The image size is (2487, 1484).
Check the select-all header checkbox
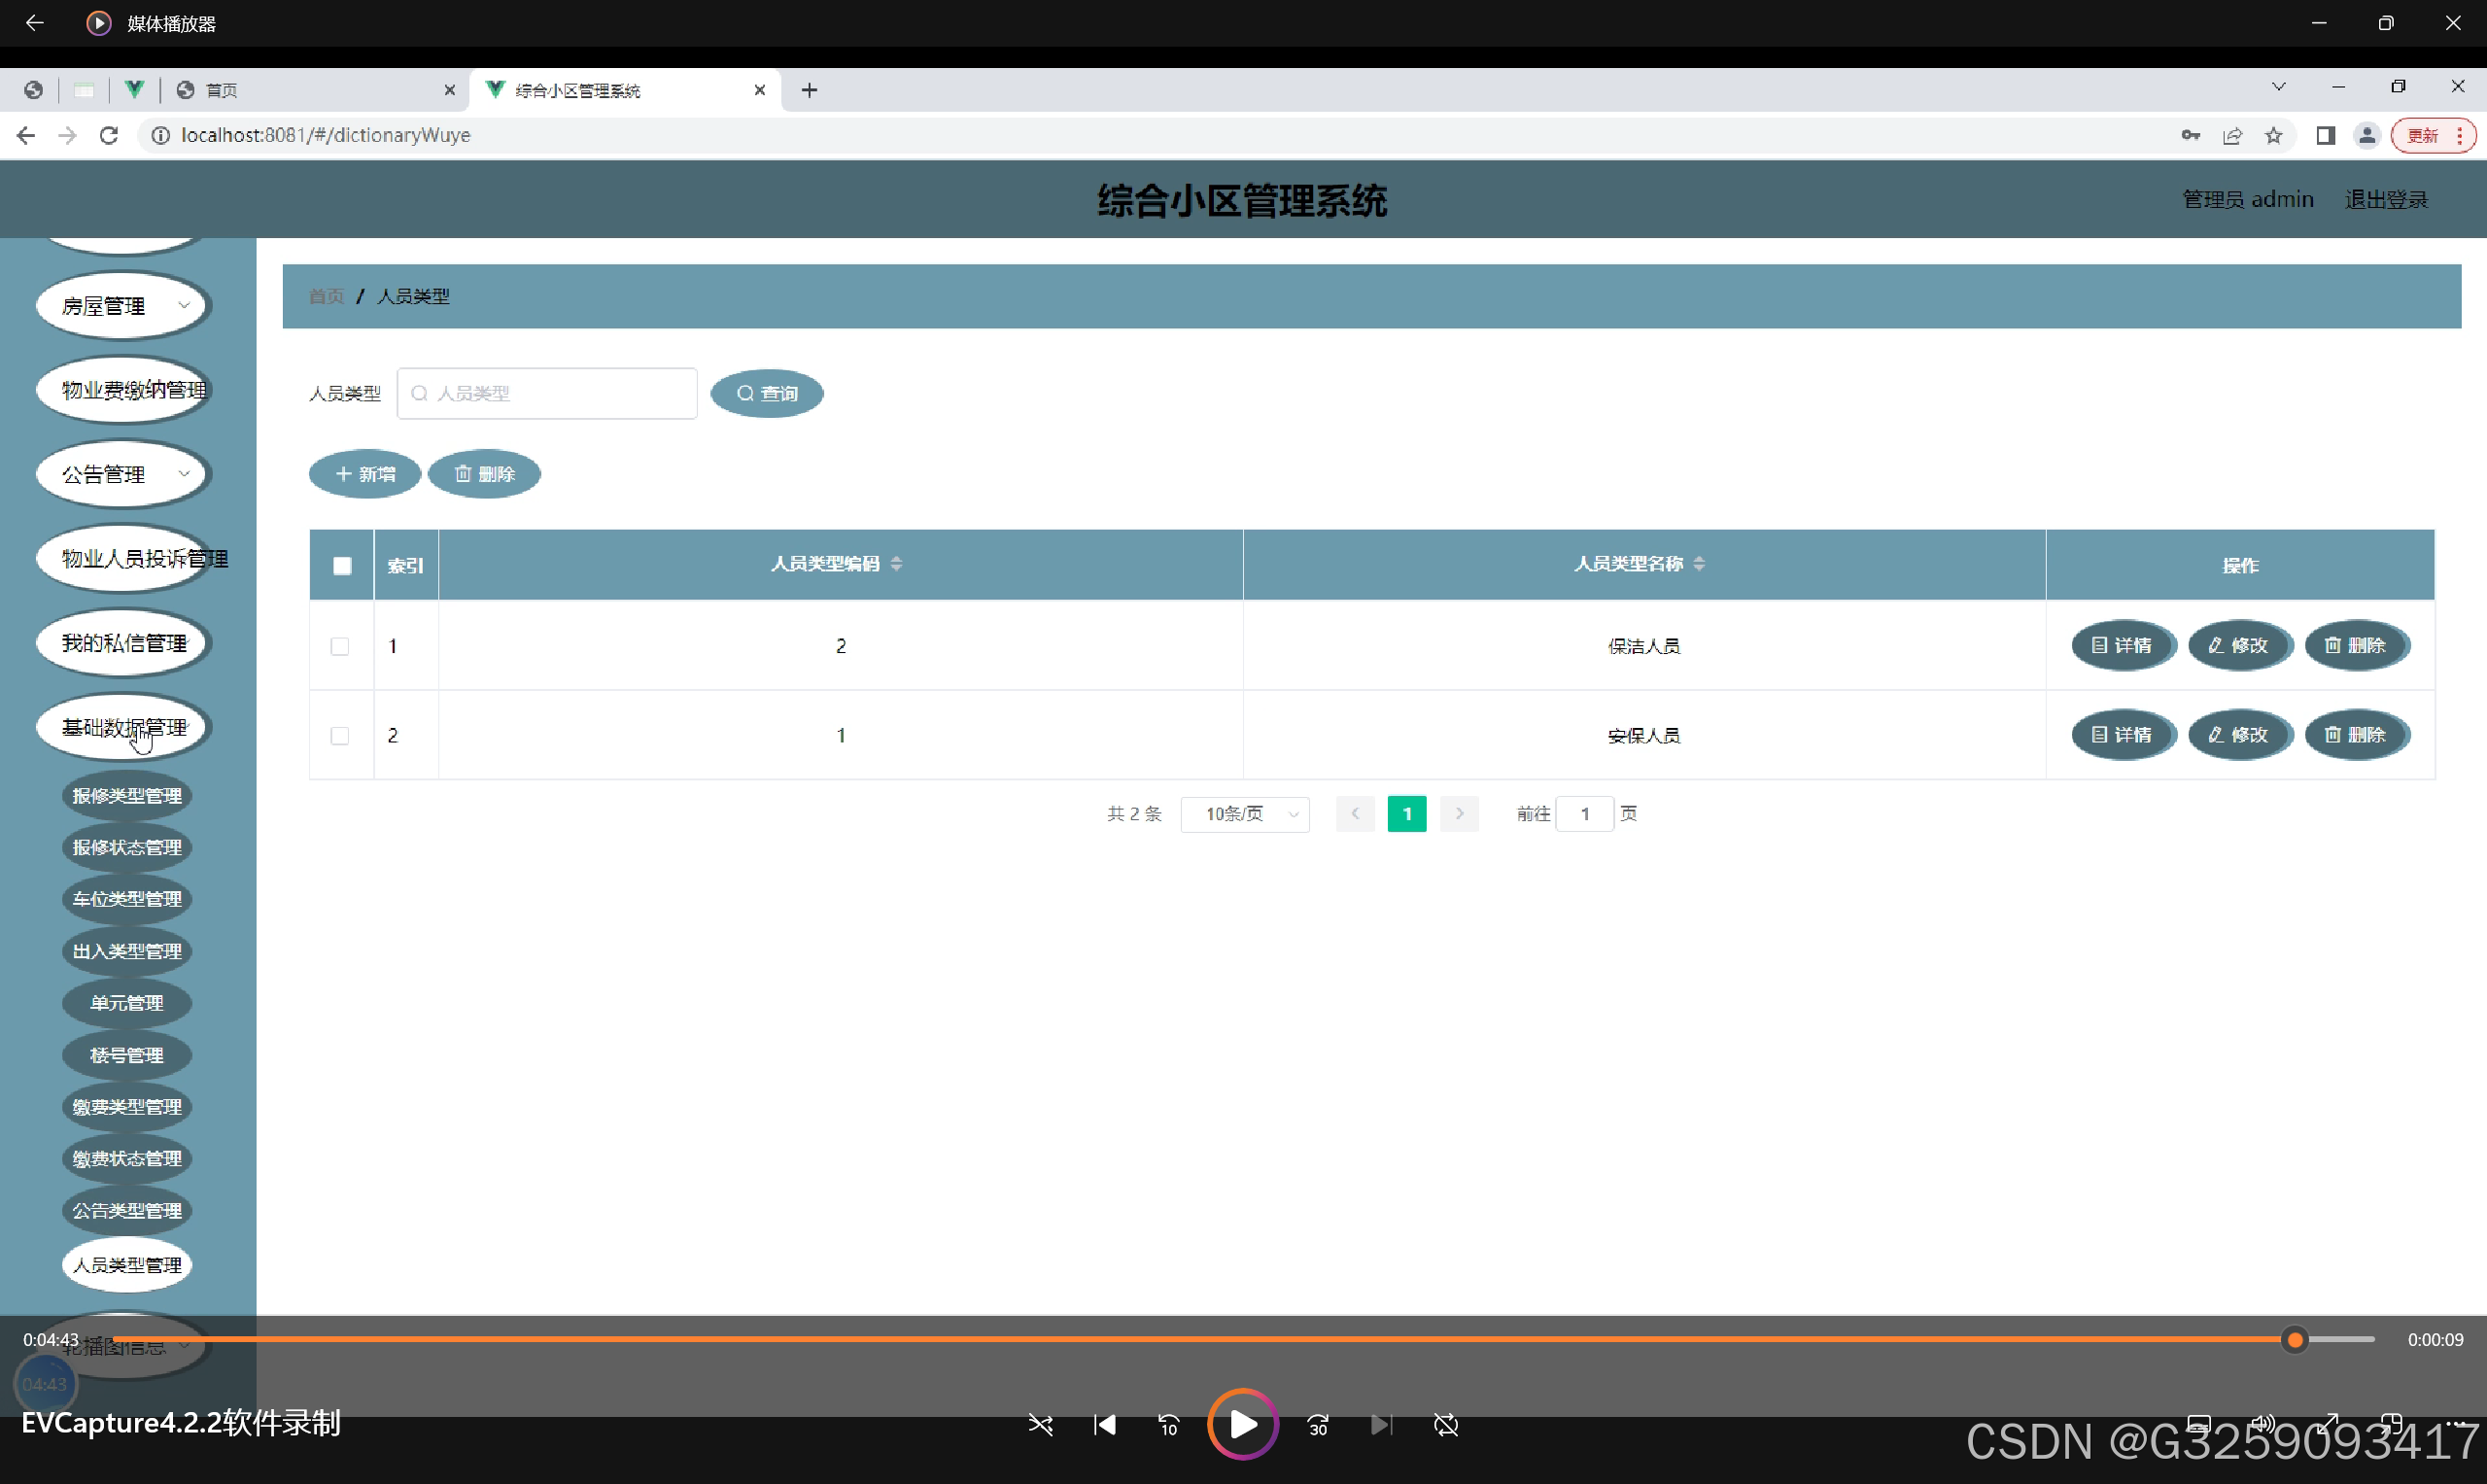(342, 566)
